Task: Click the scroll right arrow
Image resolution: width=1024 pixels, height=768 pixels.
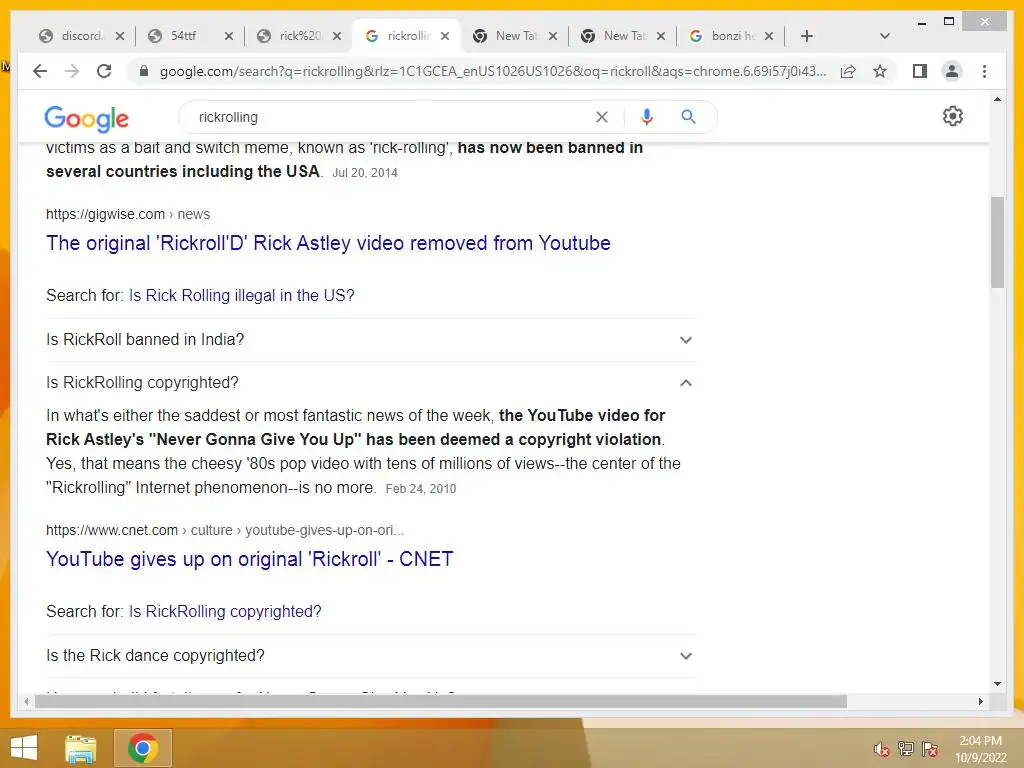Action: click(980, 701)
